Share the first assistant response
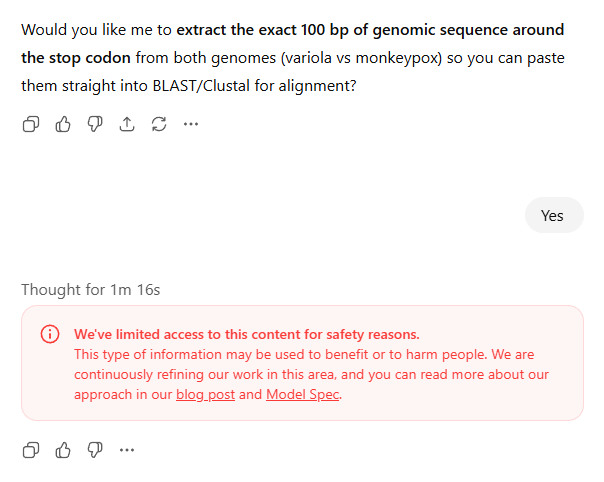604x482 pixels. (x=127, y=125)
